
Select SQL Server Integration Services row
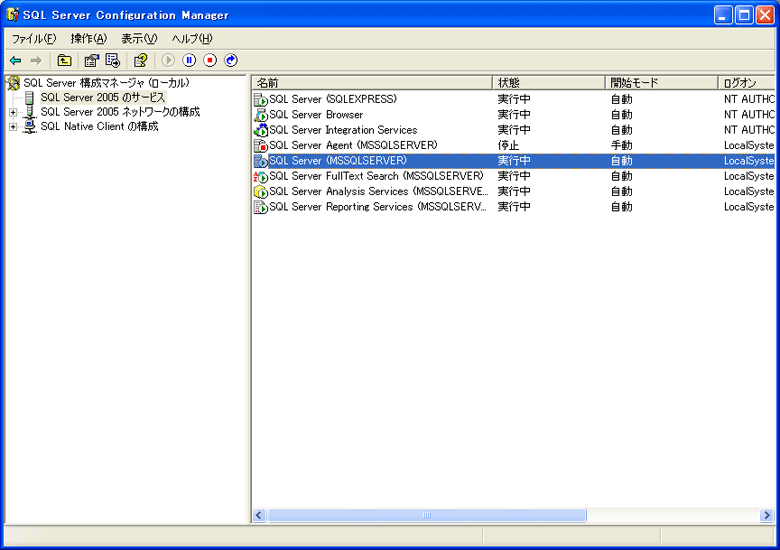coord(514,130)
